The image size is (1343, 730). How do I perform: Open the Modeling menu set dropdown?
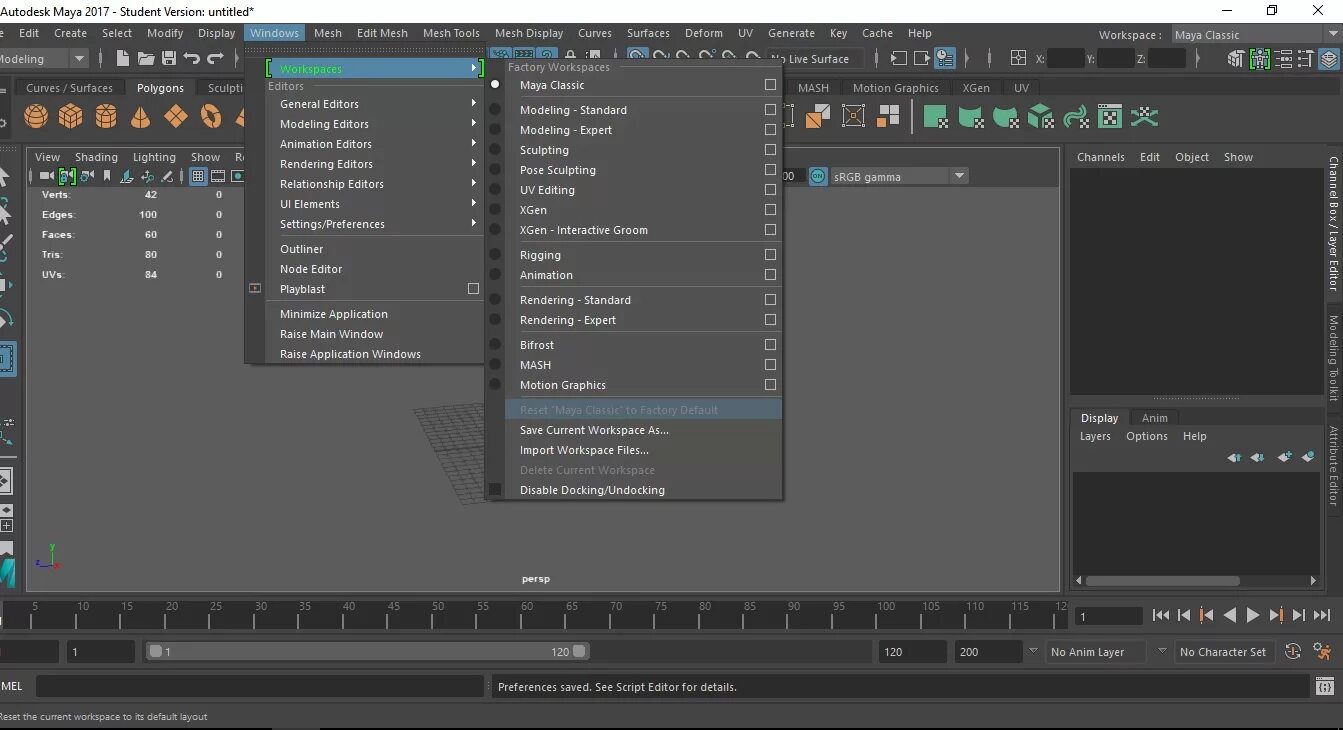click(x=45, y=59)
